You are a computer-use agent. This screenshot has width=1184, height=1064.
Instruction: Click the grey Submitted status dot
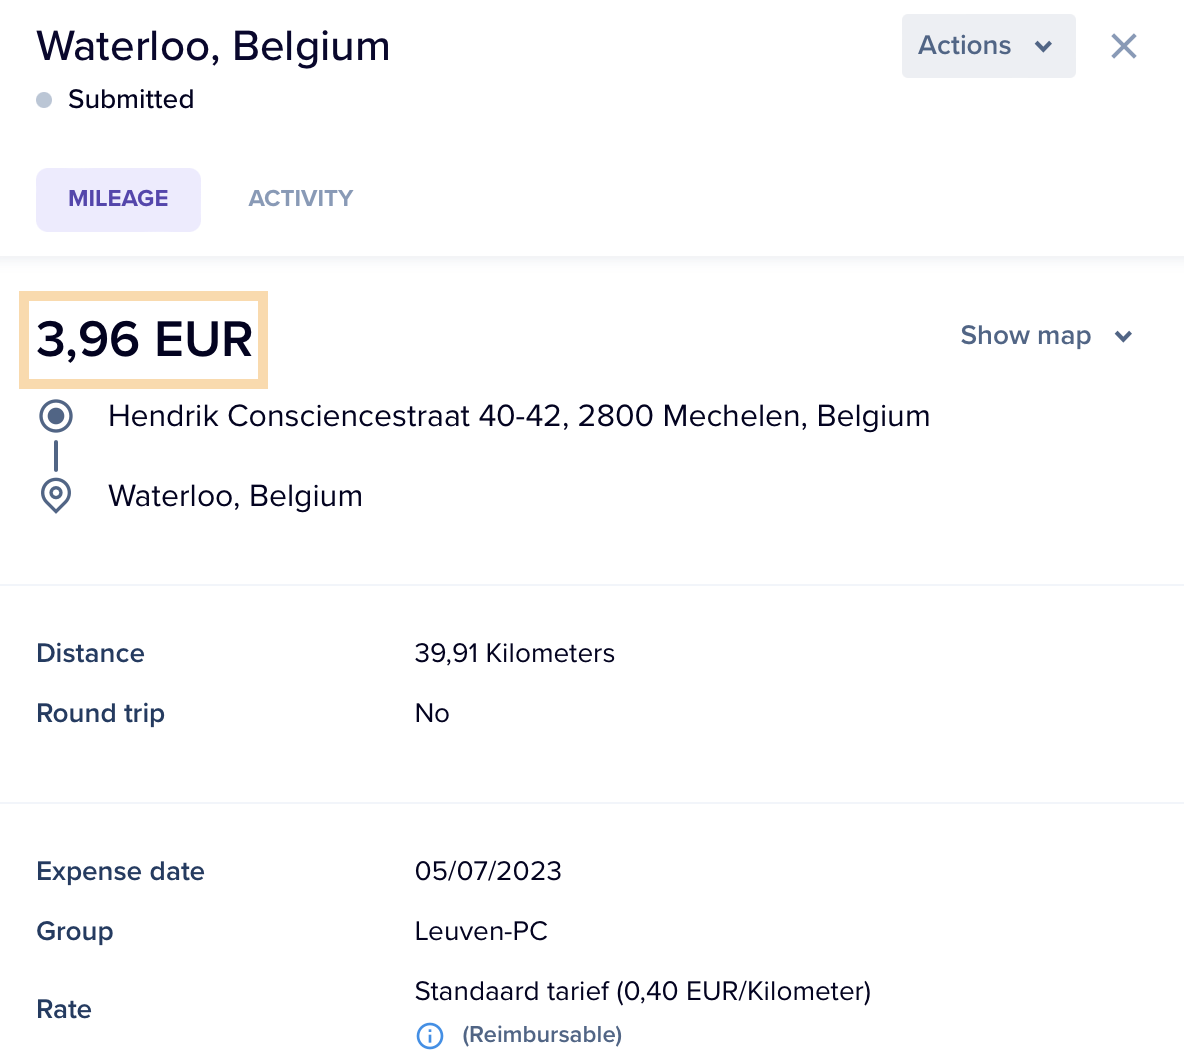(45, 100)
